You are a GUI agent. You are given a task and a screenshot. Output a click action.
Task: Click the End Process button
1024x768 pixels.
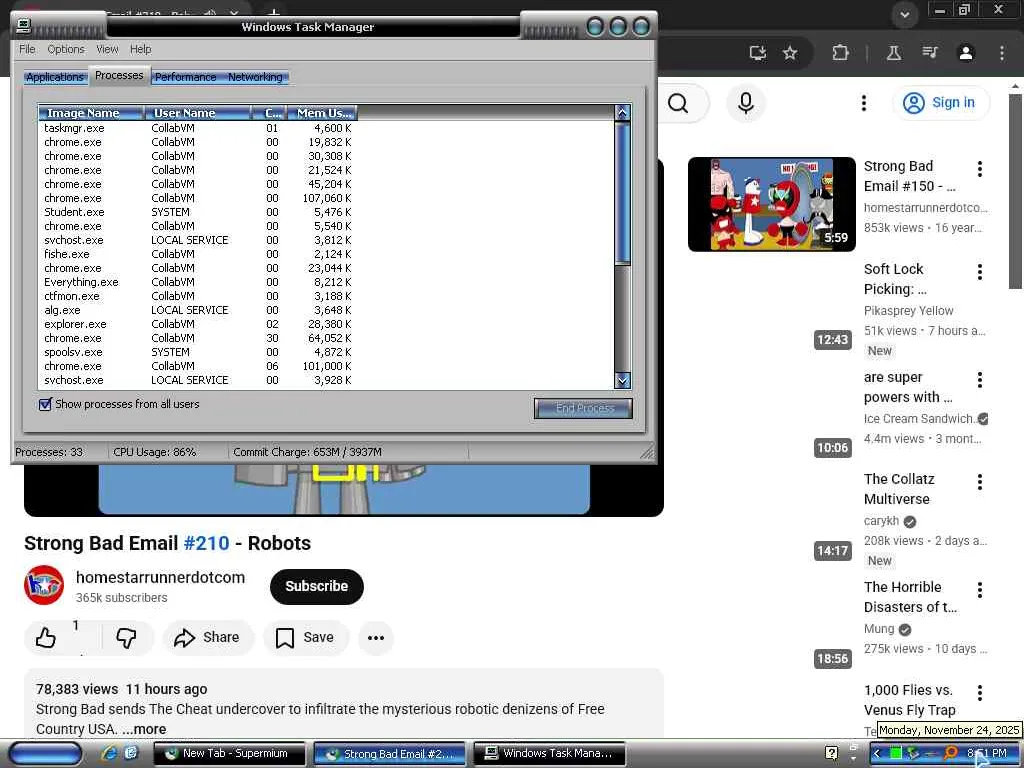click(x=583, y=408)
